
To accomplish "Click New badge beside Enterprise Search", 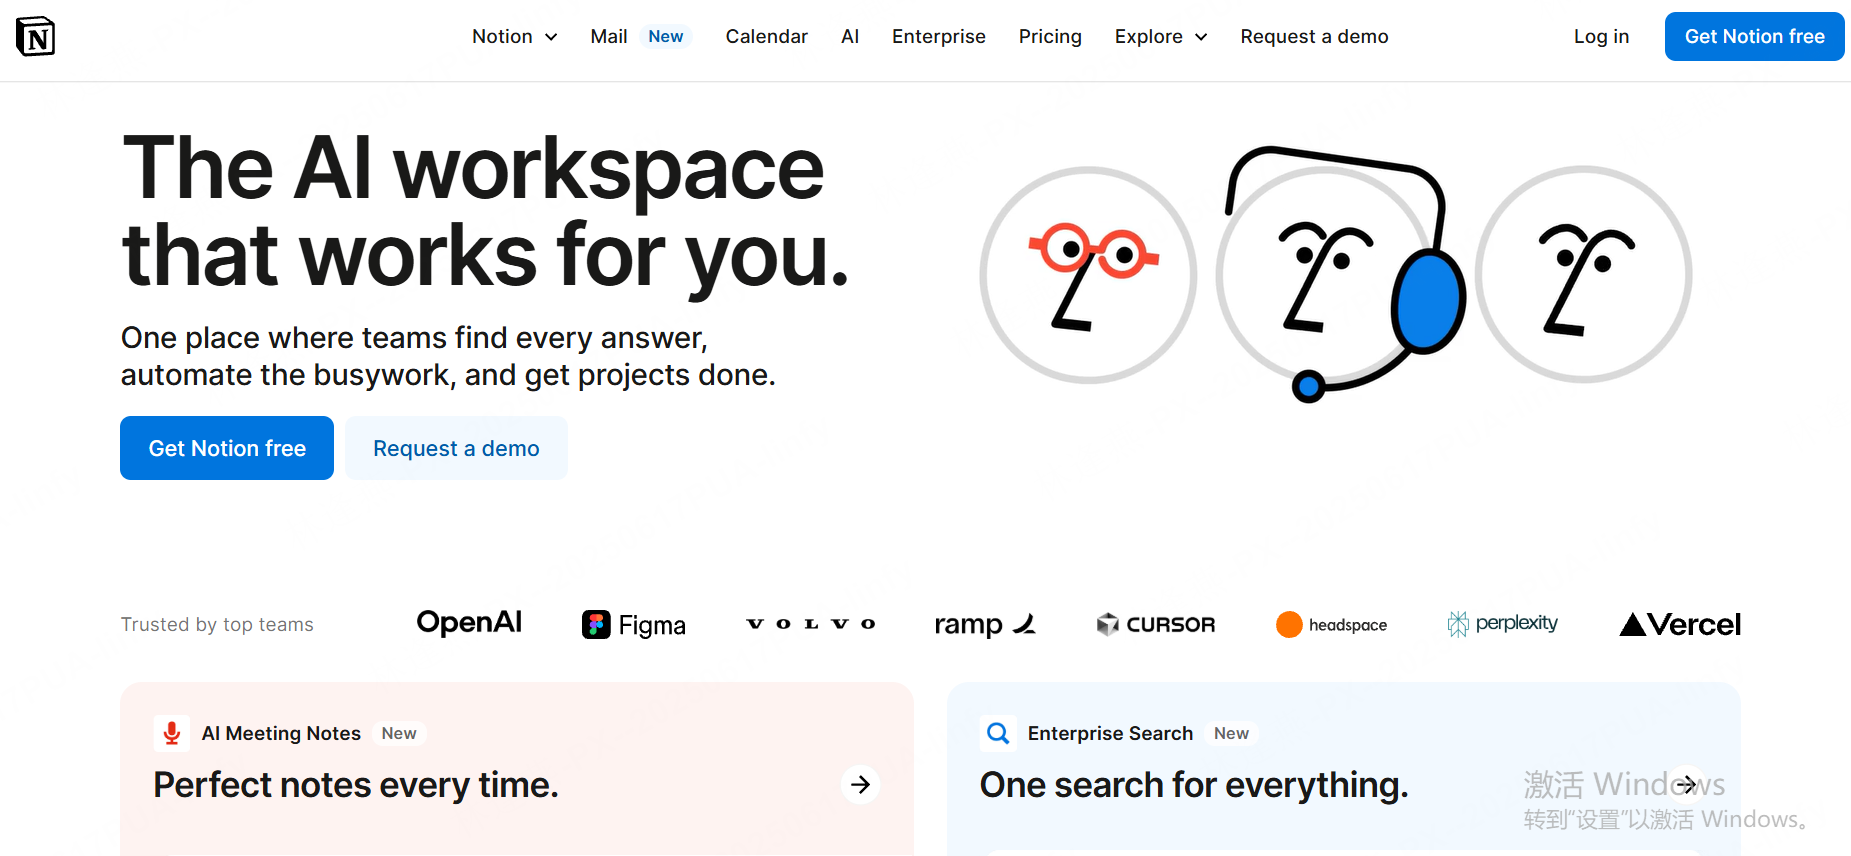I will click(x=1231, y=733).
